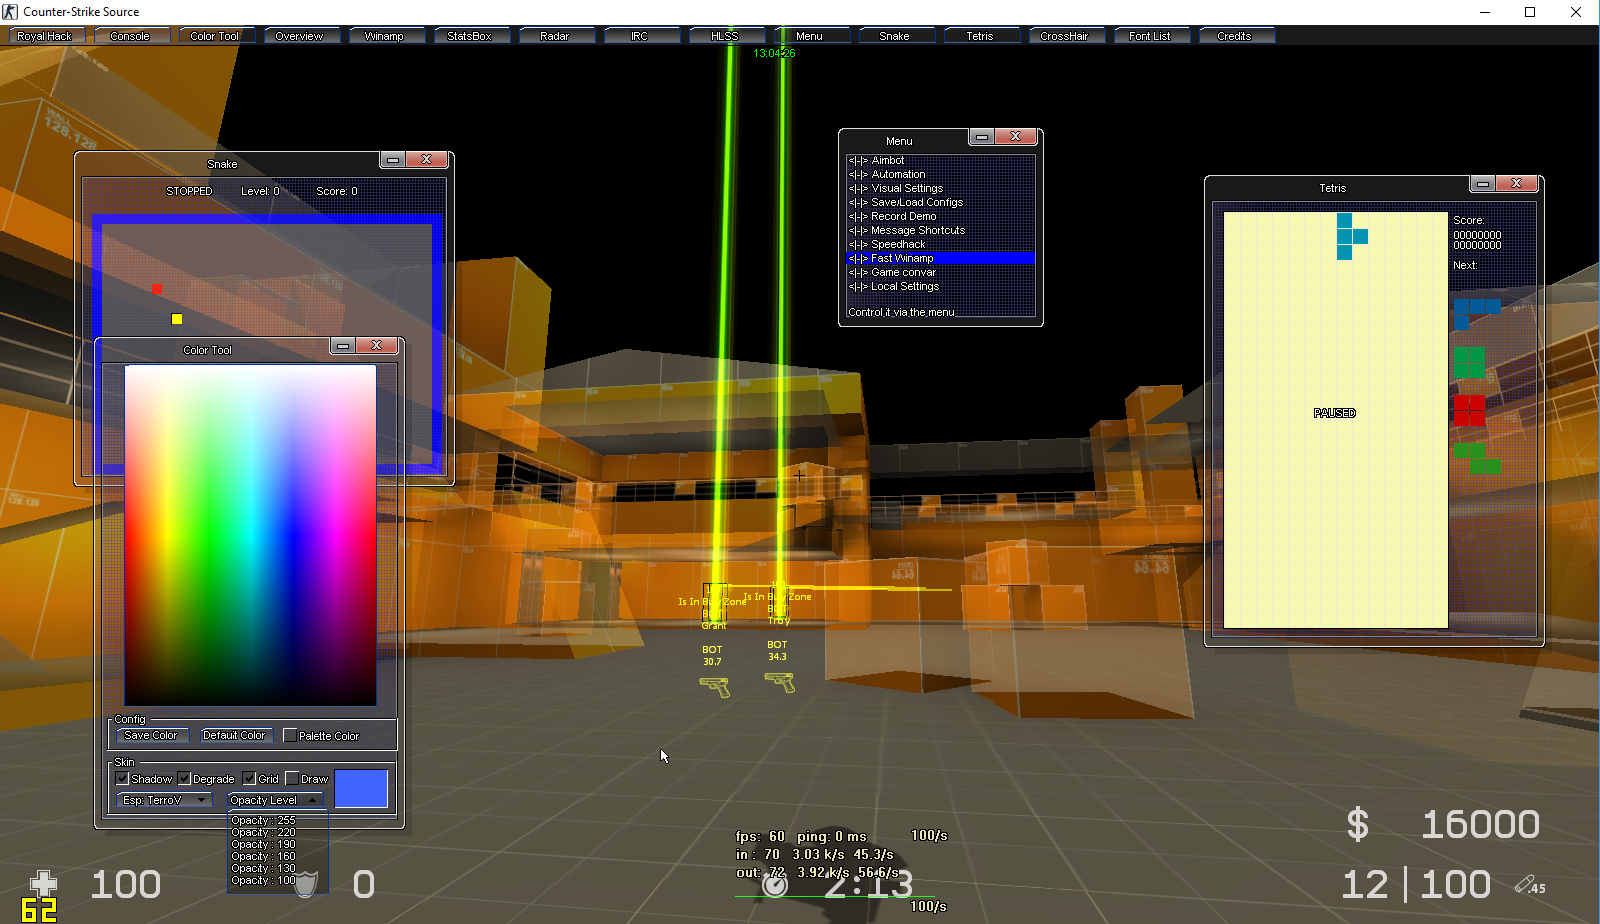The image size is (1600, 924).
Task: Choose Opacity : 255 from the list
Action: [263, 820]
